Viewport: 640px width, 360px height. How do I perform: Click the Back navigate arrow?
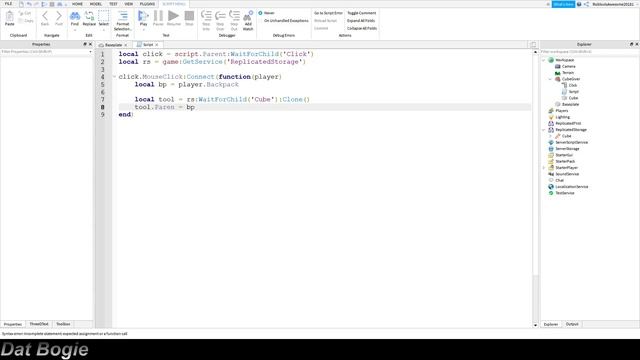(x=45, y=18)
